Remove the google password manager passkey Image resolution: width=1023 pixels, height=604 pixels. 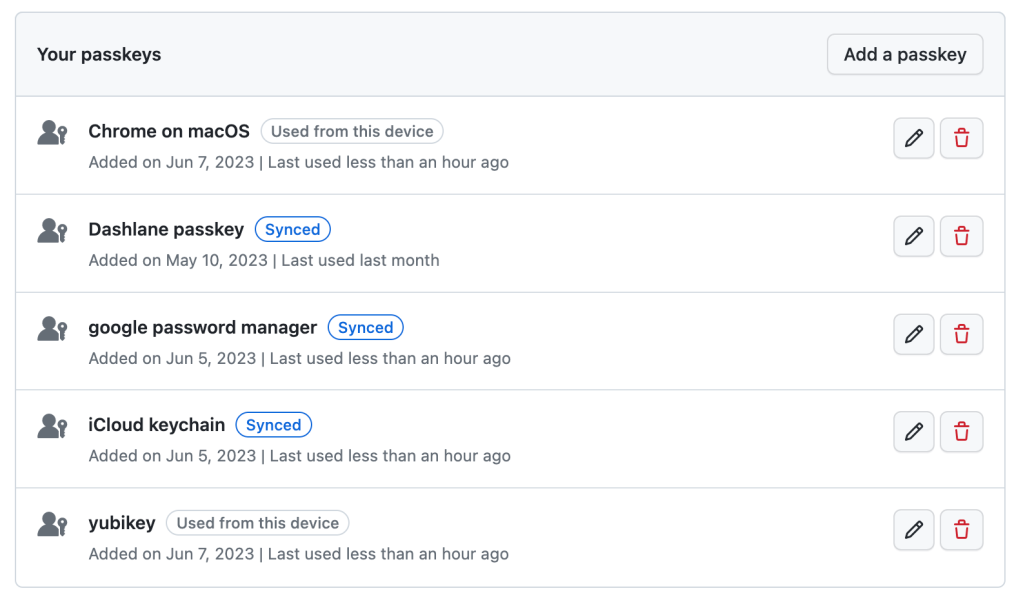[x=961, y=334]
